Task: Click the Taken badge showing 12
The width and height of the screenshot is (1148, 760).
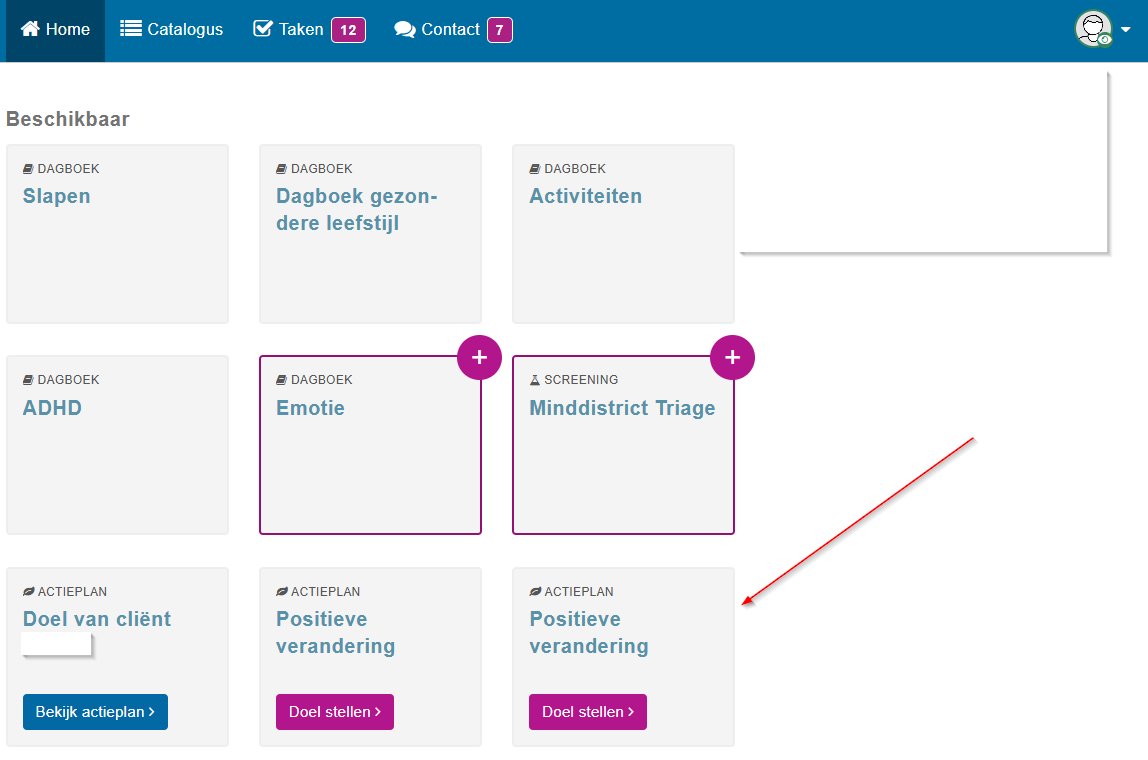Action: 348,30
